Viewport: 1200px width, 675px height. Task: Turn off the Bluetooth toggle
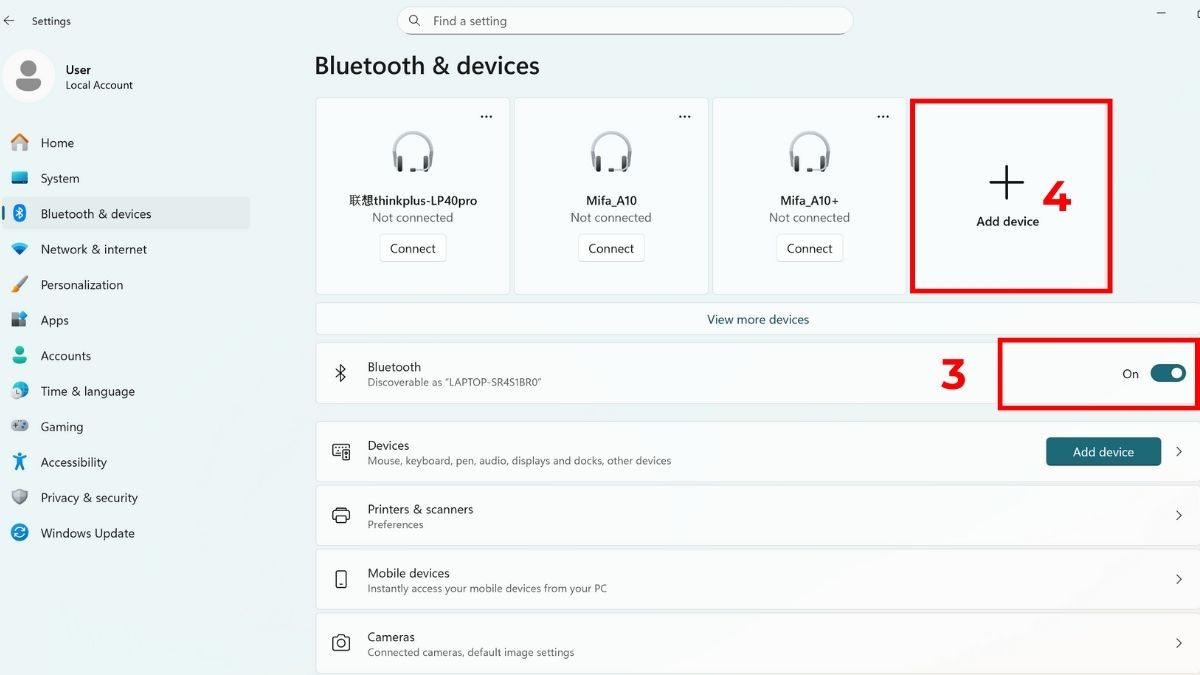pos(1167,373)
